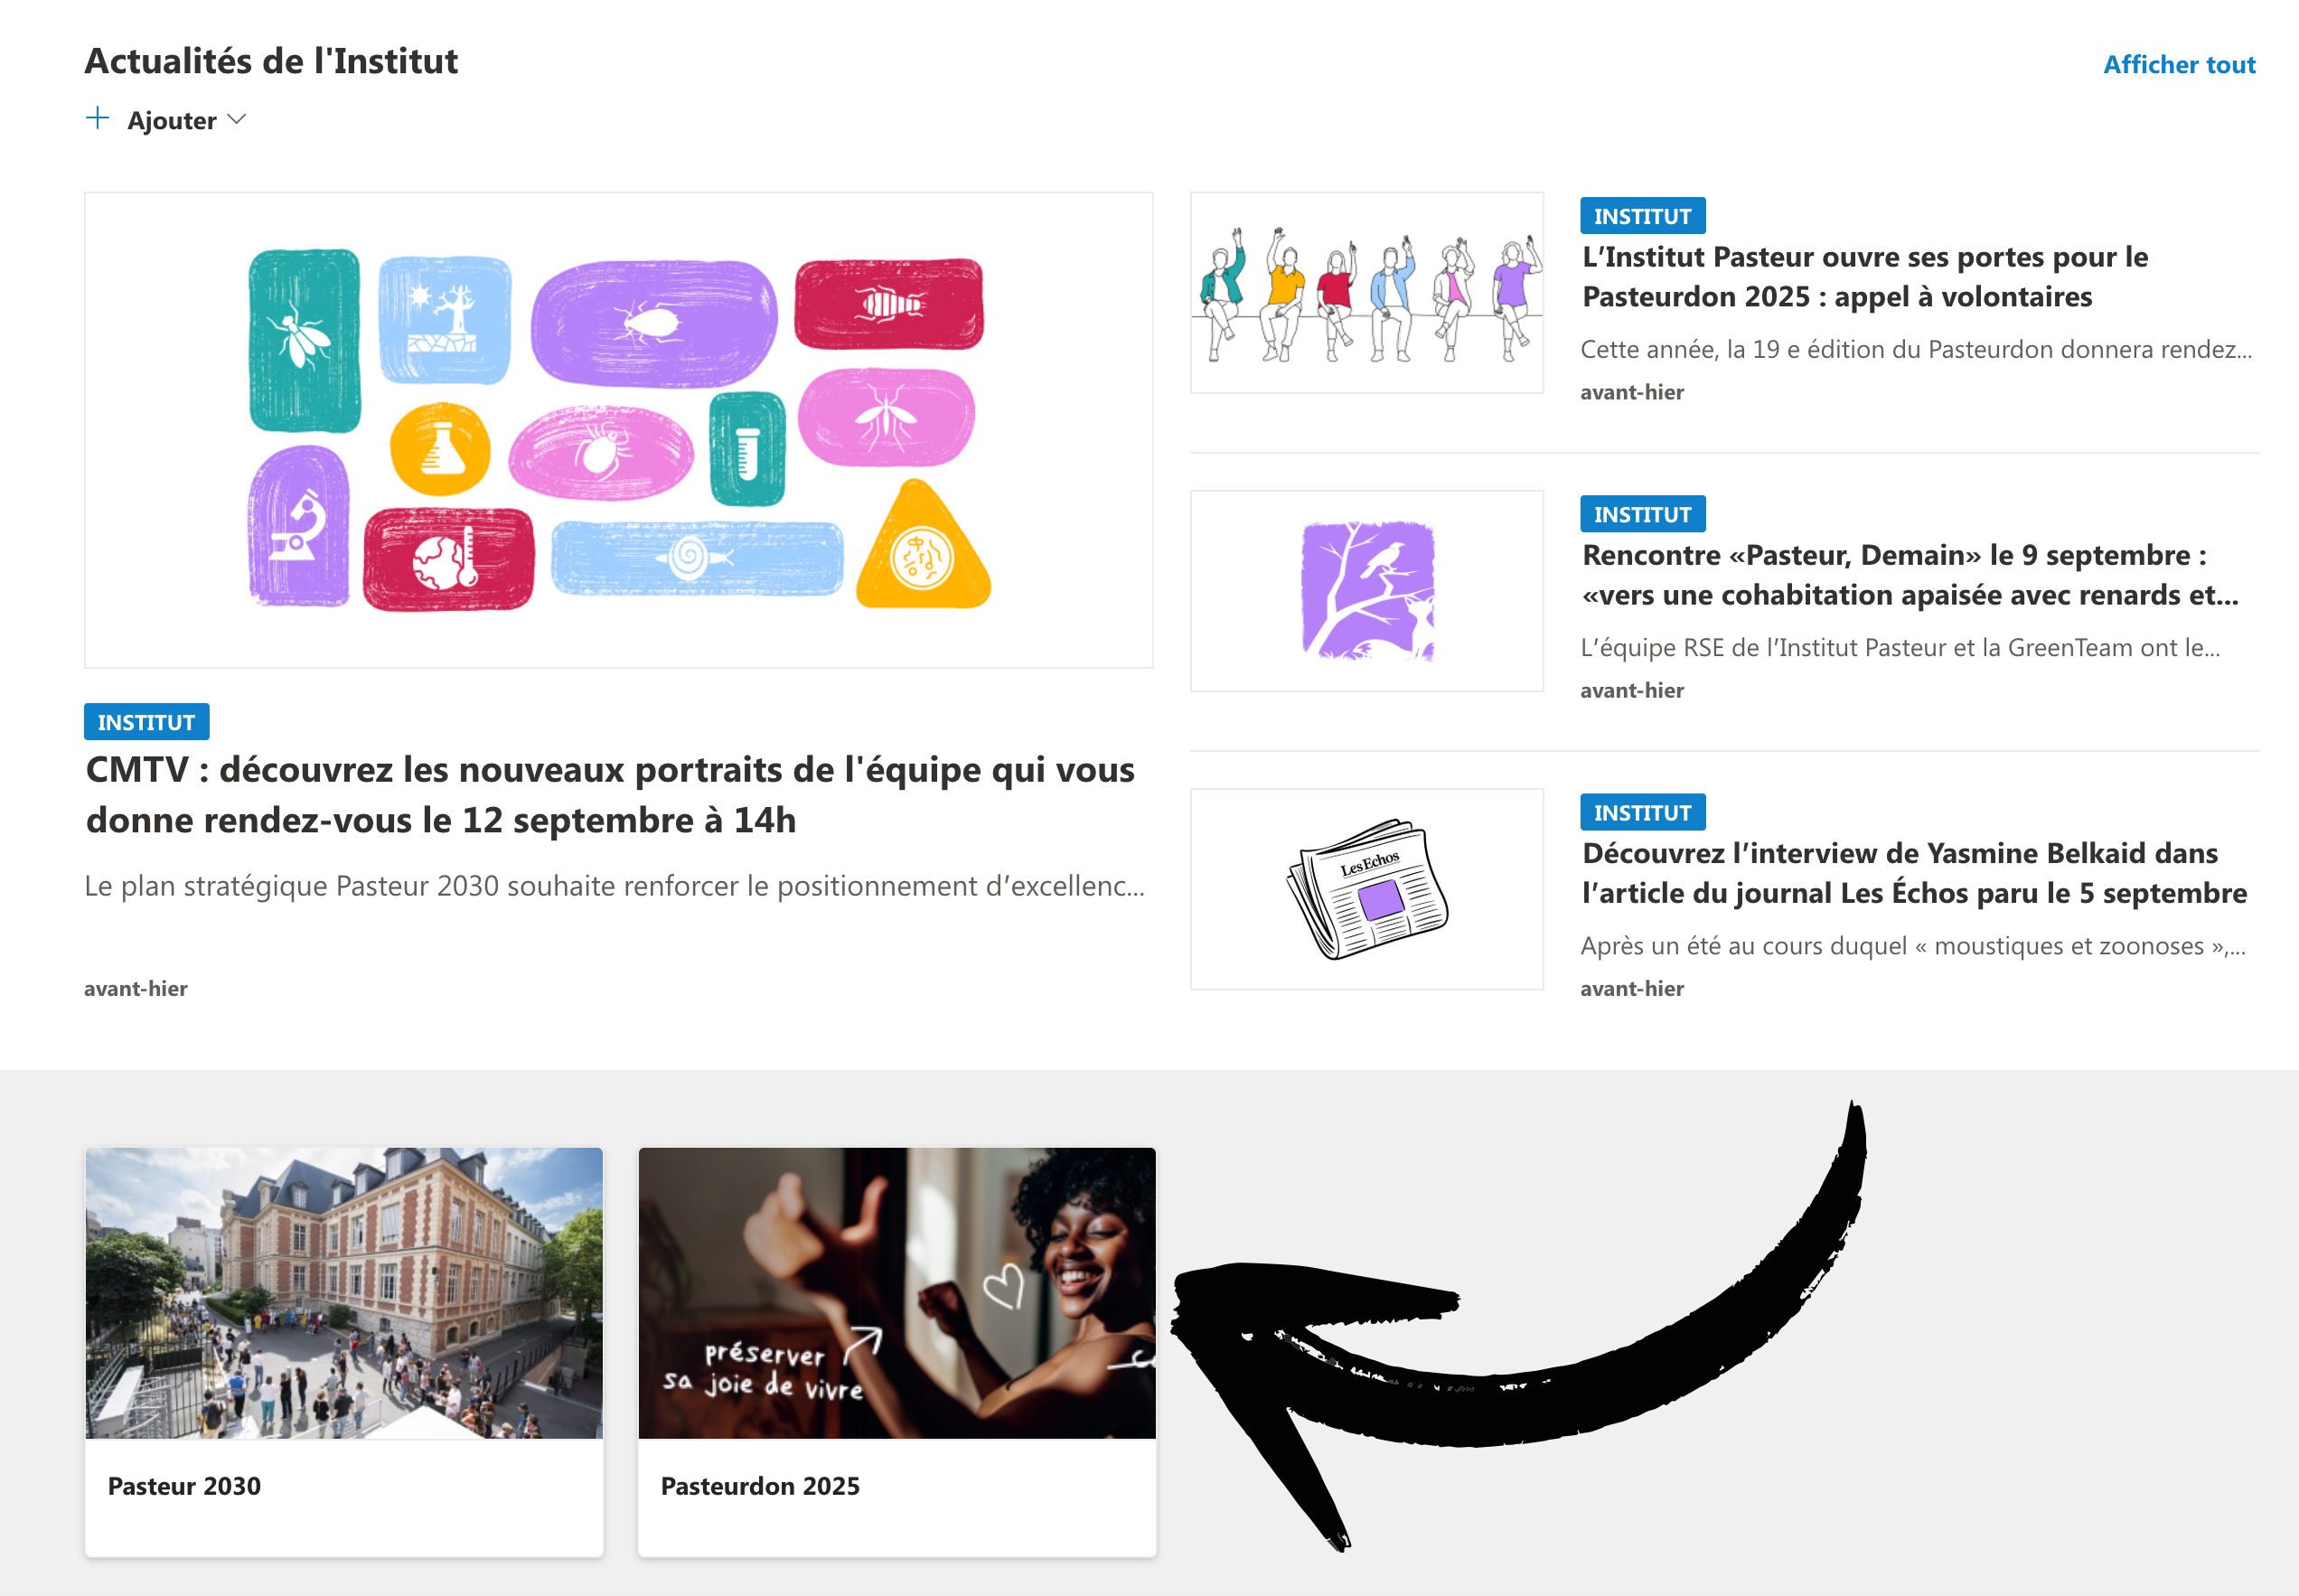Click INSTITUT tag above Pasteurdon volunteers article
This screenshot has width=2299, height=1596.
click(1643, 216)
